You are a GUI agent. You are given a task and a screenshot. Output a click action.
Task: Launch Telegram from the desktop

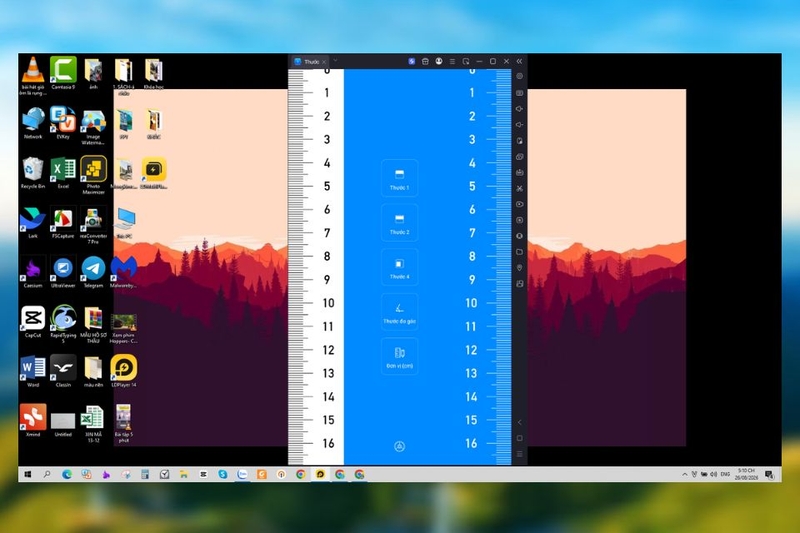click(93, 272)
